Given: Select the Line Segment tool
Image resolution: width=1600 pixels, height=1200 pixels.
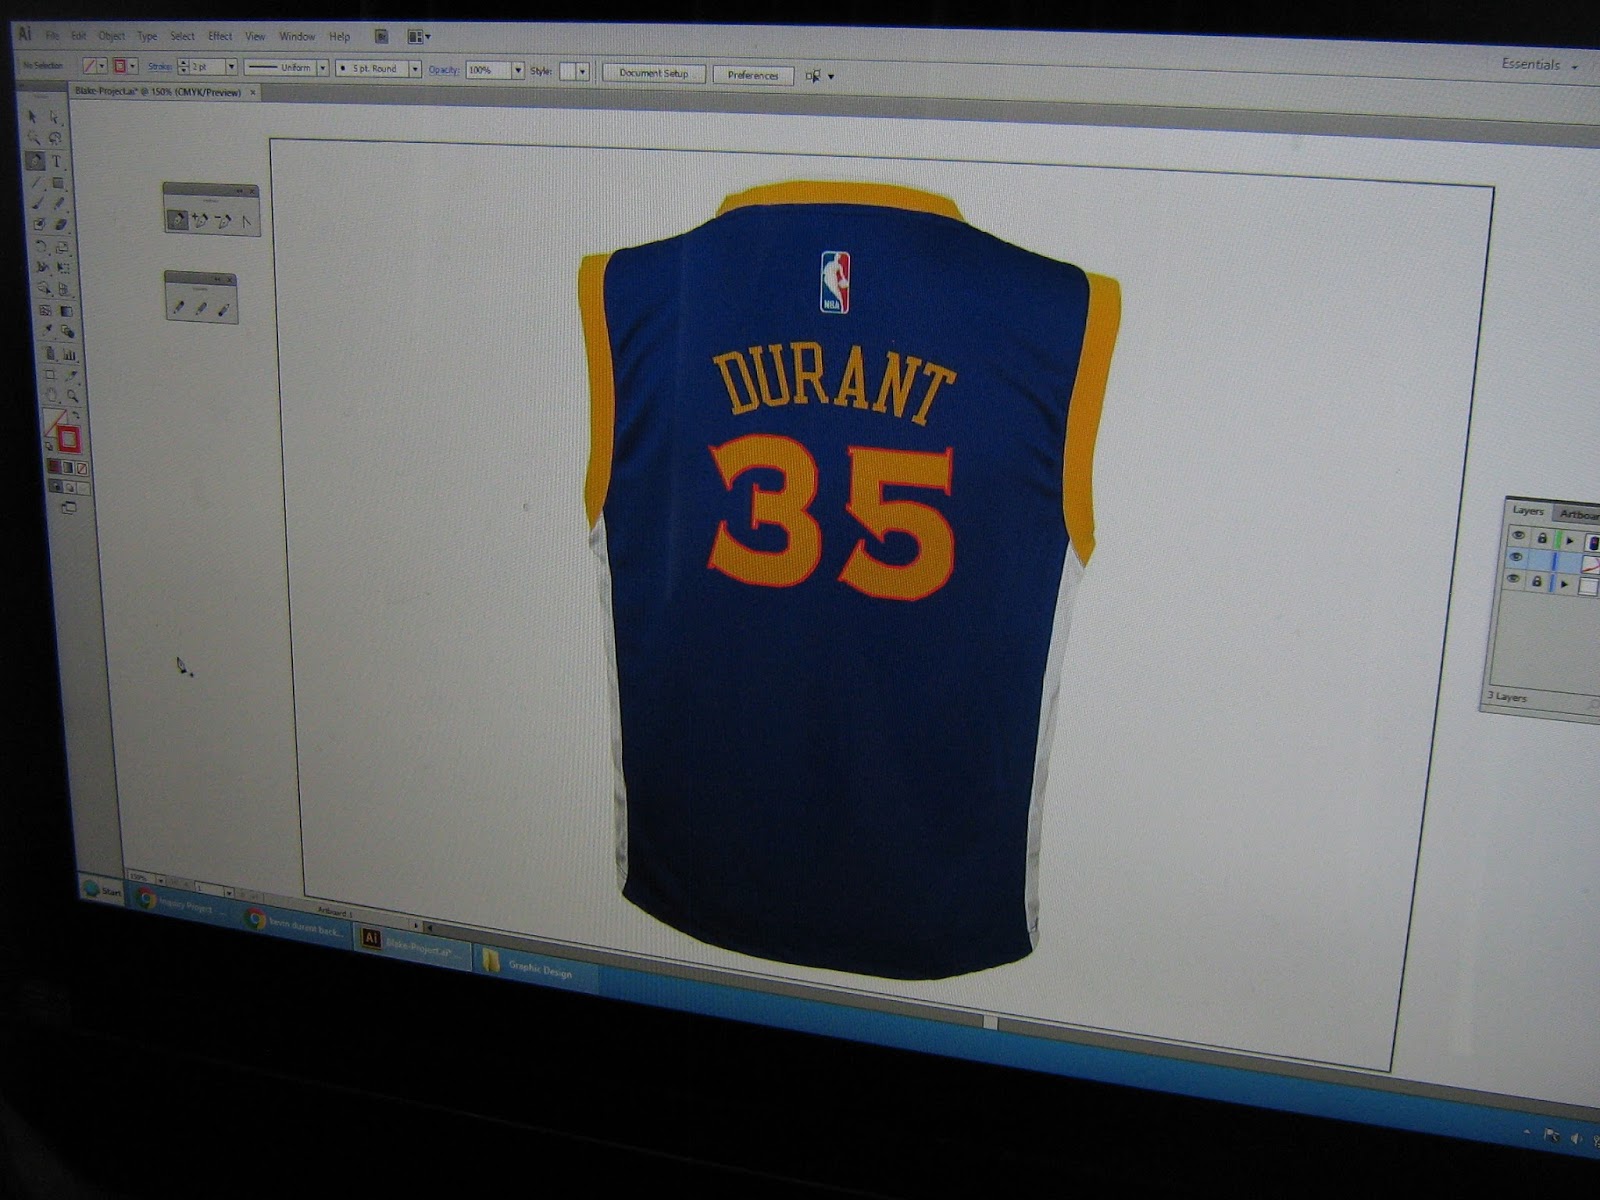Looking at the screenshot, I should click(x=36, y=182).
